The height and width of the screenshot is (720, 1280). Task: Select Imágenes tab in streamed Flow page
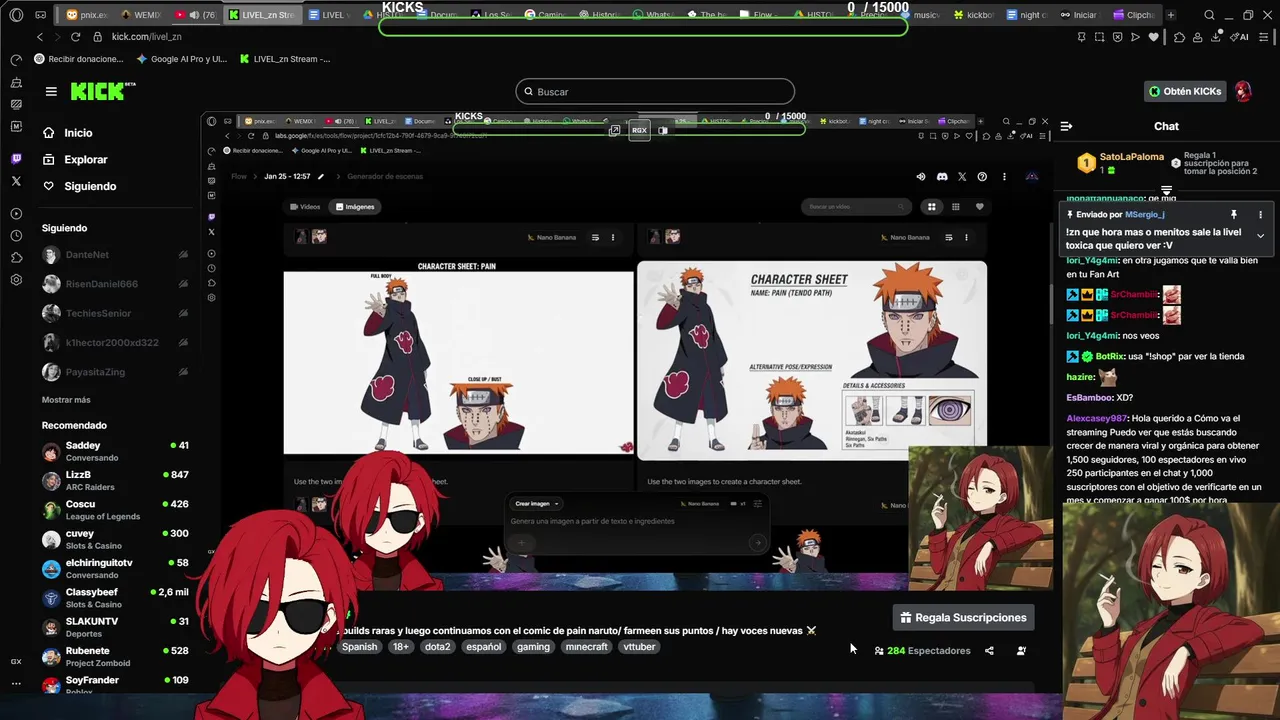pyautogui.click(x=355, y=207)
